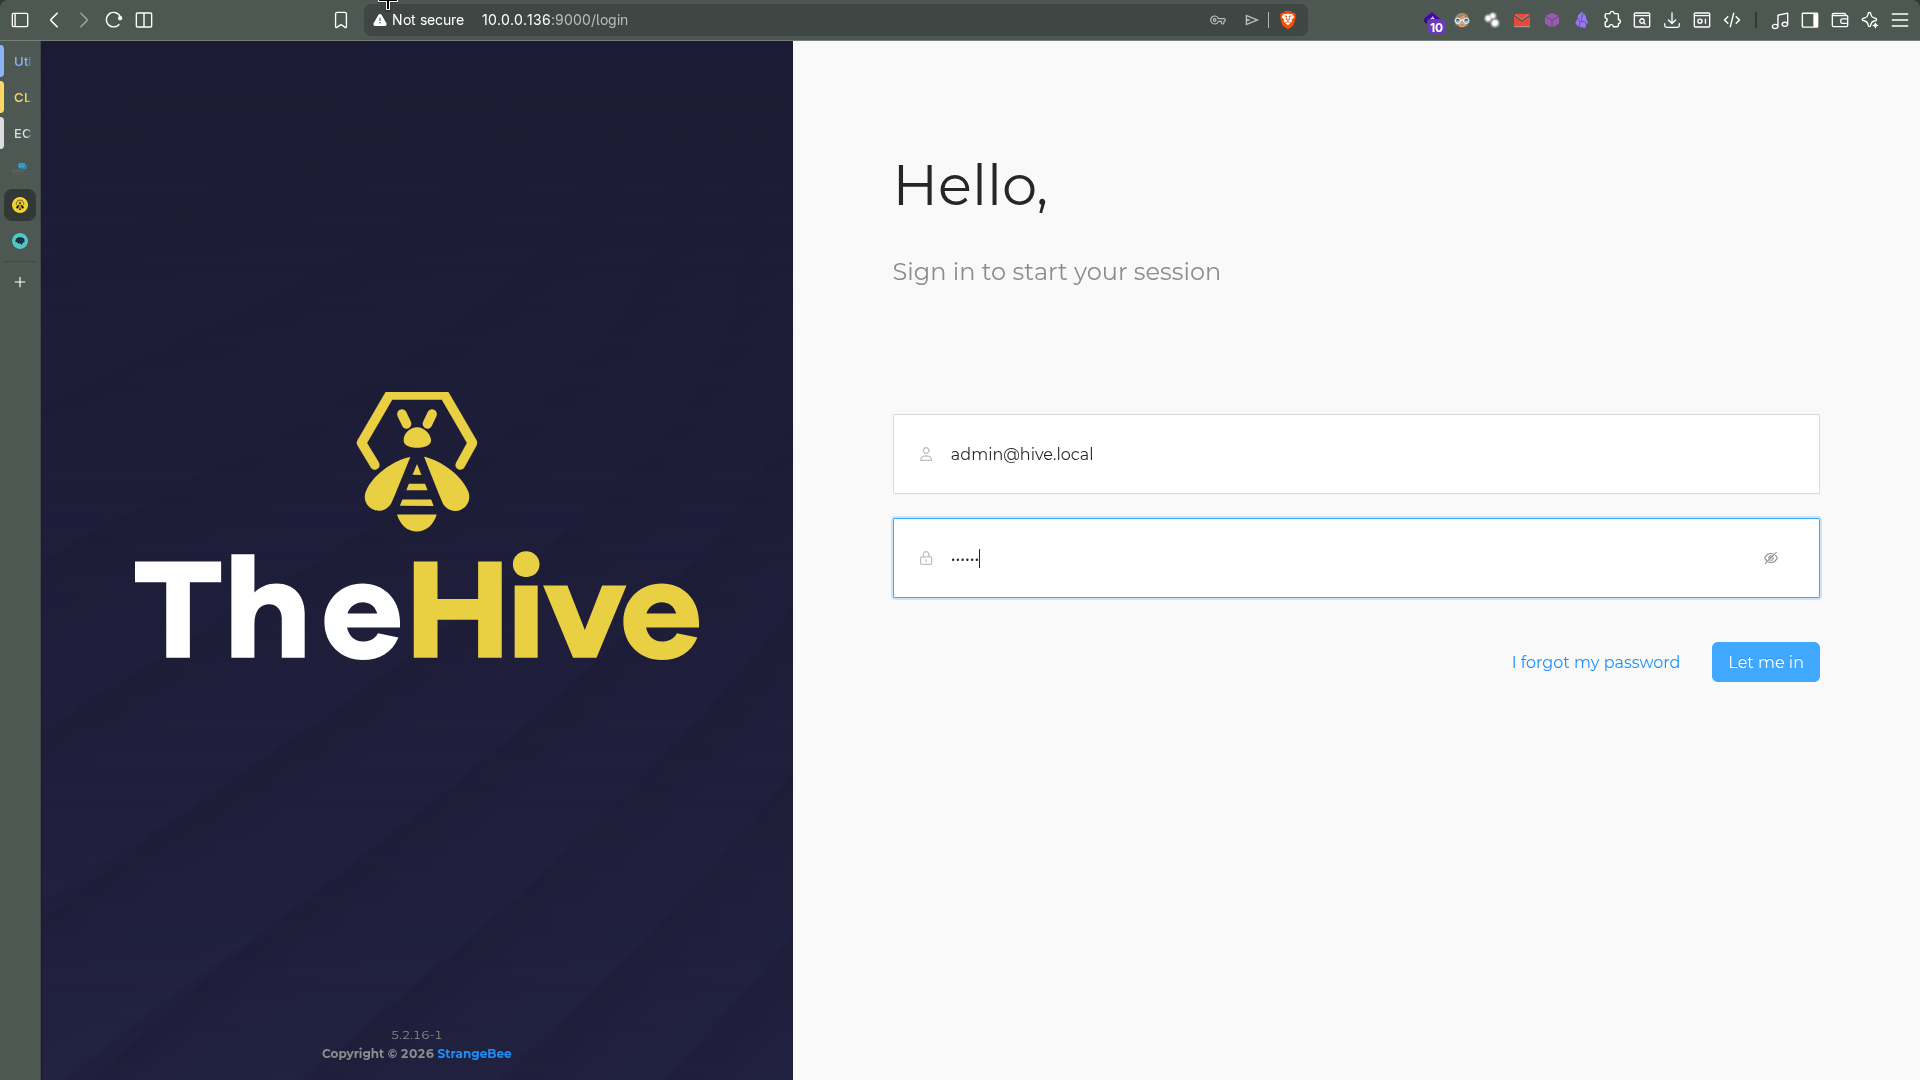Open the extension with purple badge 10
1920x1080 pixels.
click(1434, 21)
